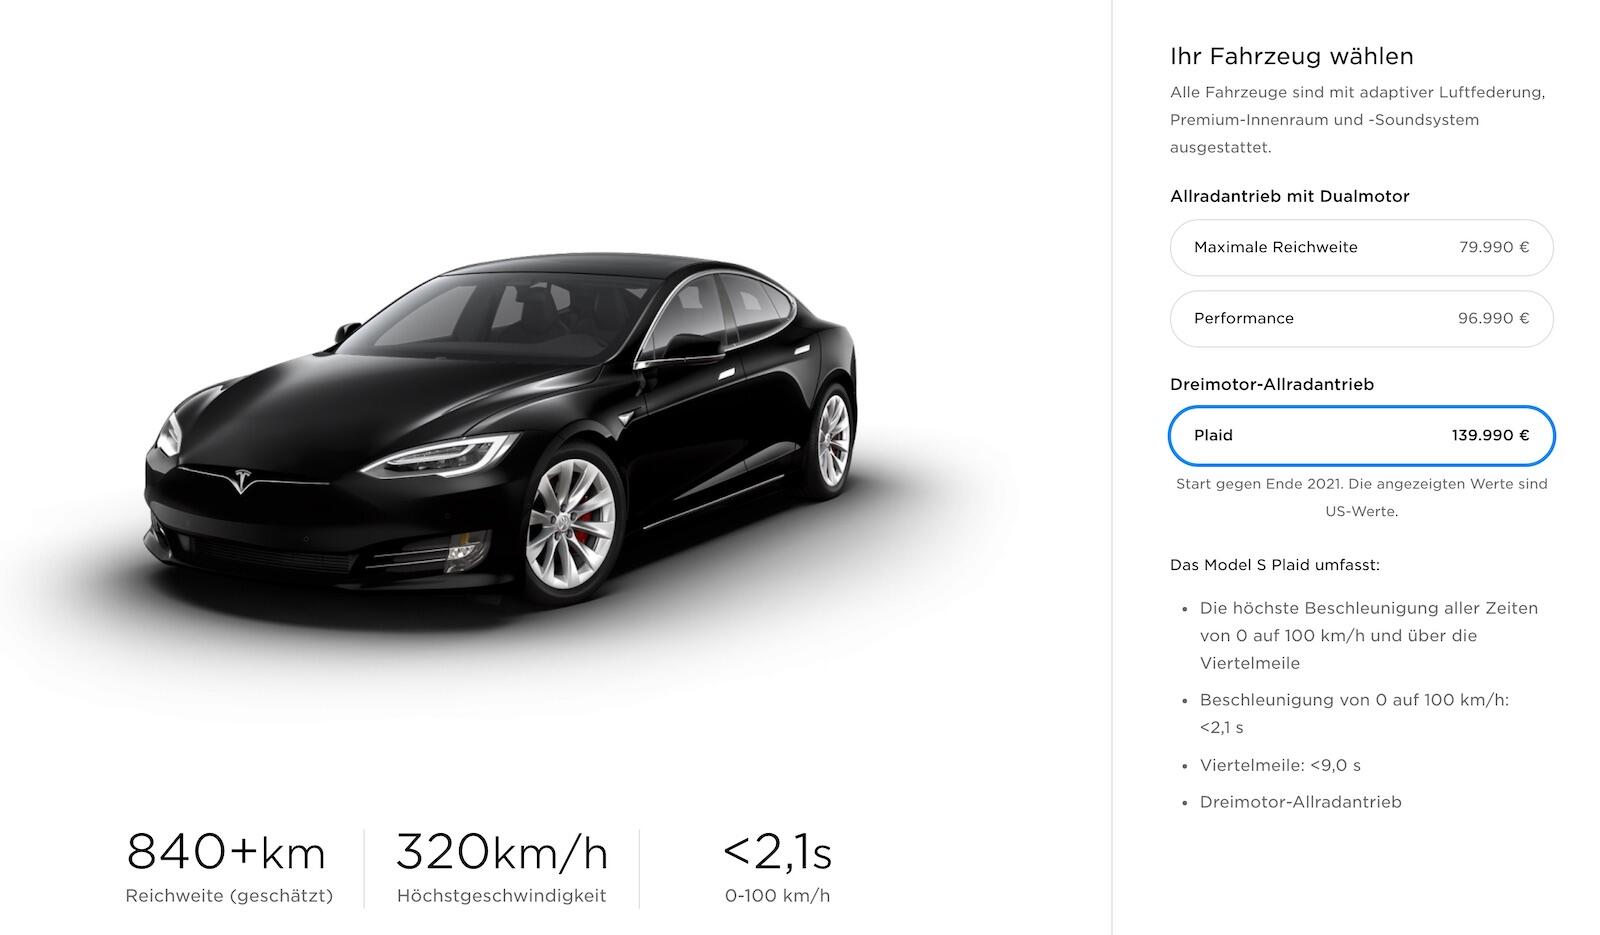The image size is (1600, 935).
Task: Click the car's front wheel with red caliper
Action: click(572, 522)
